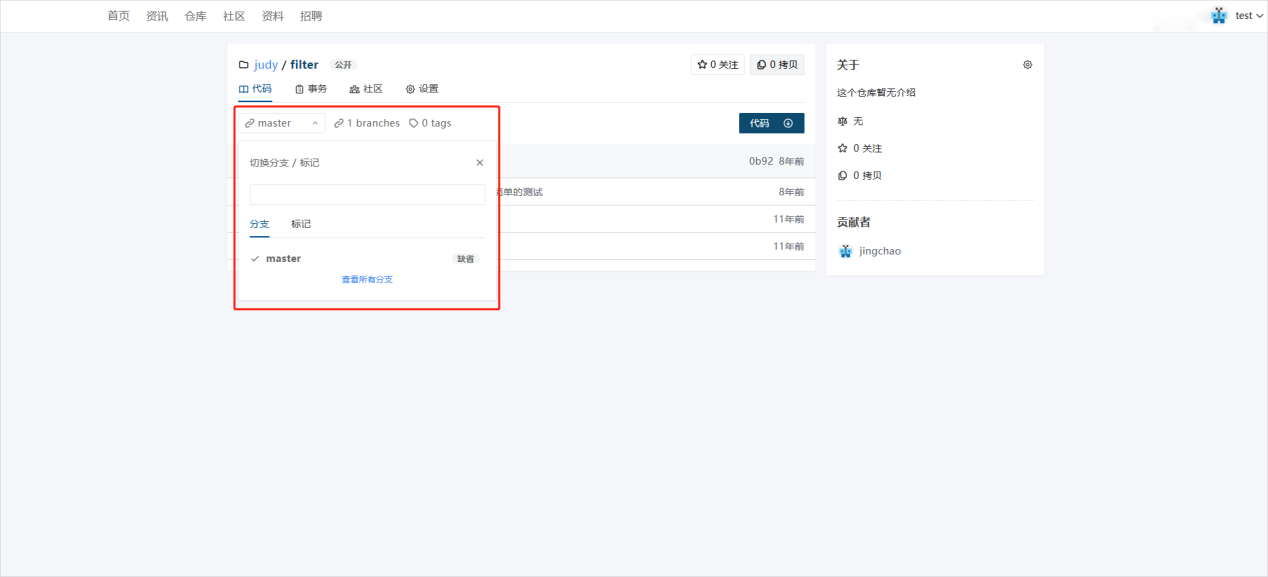This screenshot has width=1268, height=577.
Task: Switch to the 标记 tab
Action: click(301, 224)
